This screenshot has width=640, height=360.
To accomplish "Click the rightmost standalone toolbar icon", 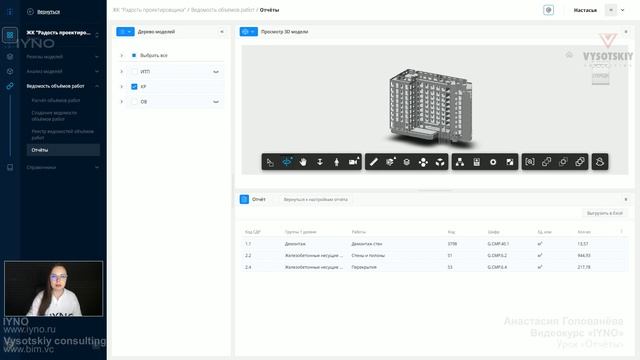I will [x=600, y=162].
